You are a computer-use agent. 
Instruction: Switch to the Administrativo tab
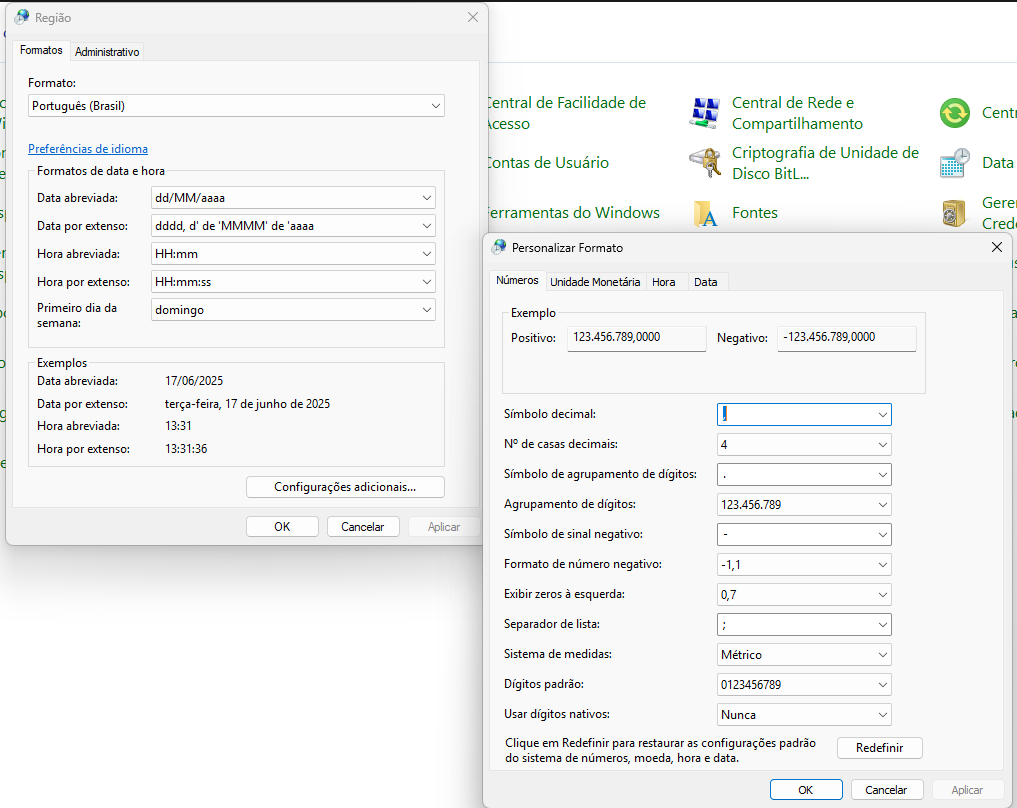pyautogui.click(x=107, y=51)
